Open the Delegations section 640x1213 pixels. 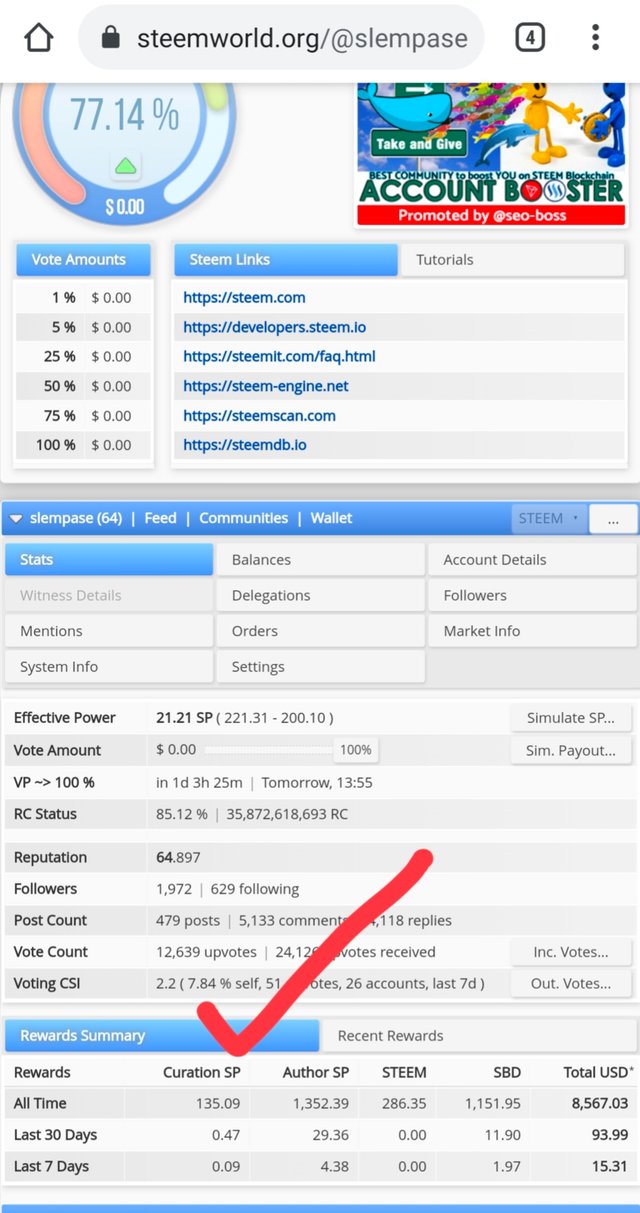320,596
